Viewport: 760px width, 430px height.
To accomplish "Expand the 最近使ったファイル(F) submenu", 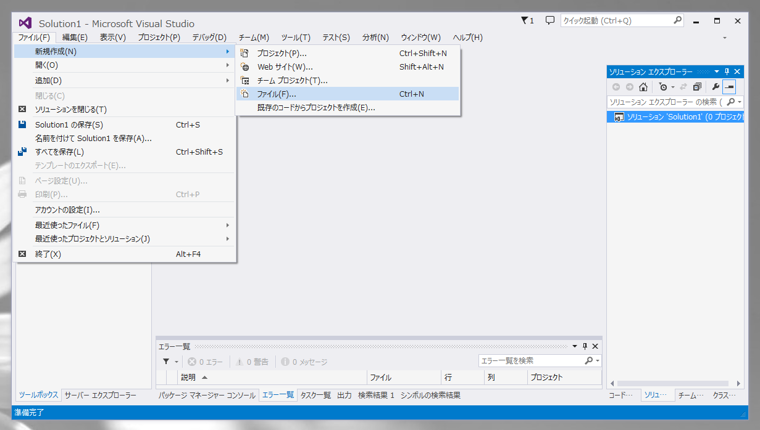I will tap(125, 225).
